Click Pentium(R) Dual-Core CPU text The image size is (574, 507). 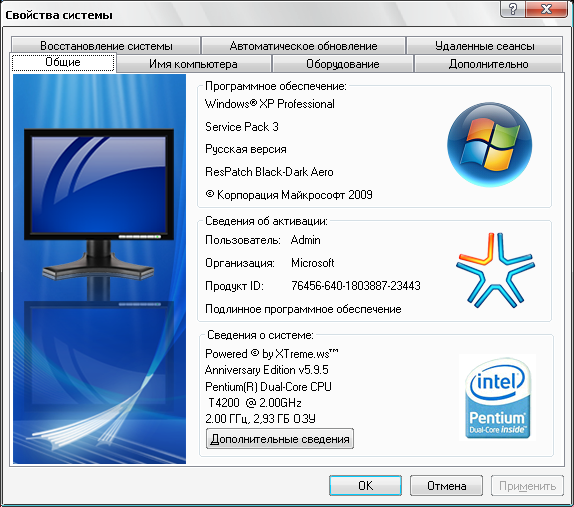pyautogui.click(x=268, y=387)
